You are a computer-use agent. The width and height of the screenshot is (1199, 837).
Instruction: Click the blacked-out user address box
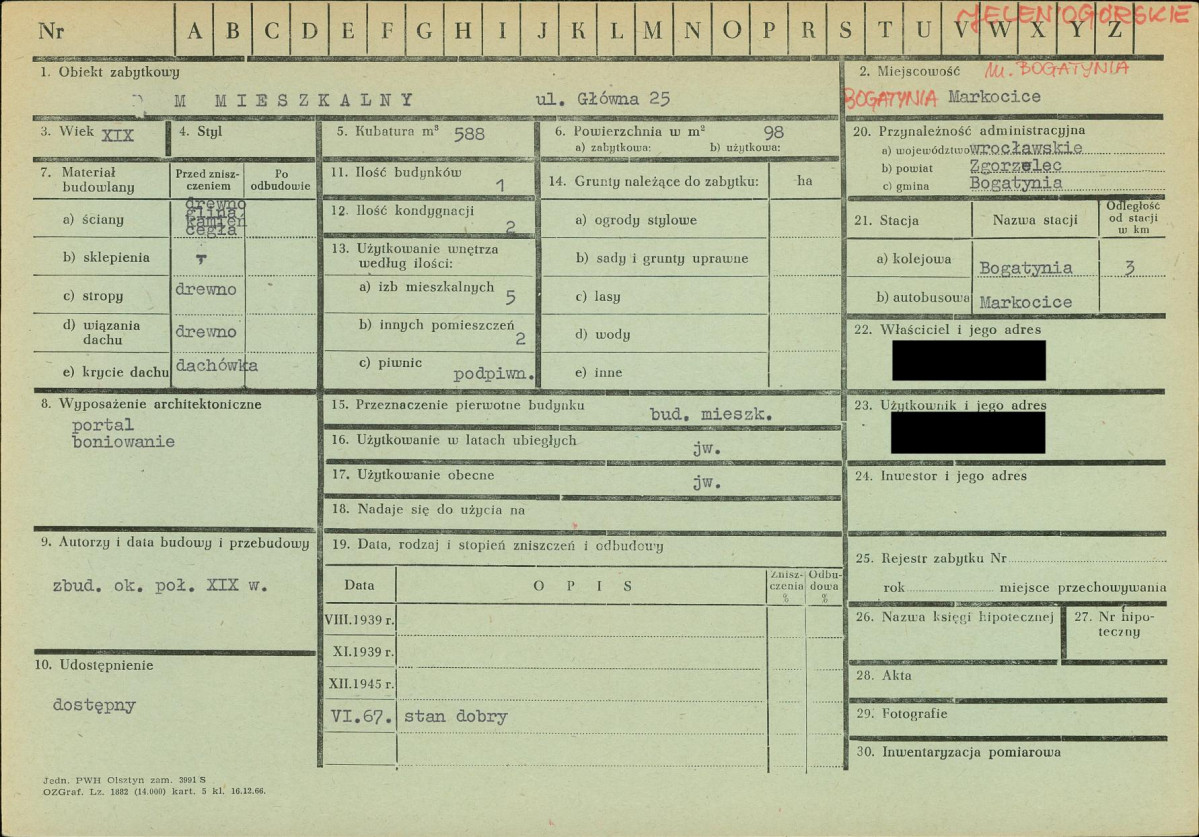click(967, 433)
